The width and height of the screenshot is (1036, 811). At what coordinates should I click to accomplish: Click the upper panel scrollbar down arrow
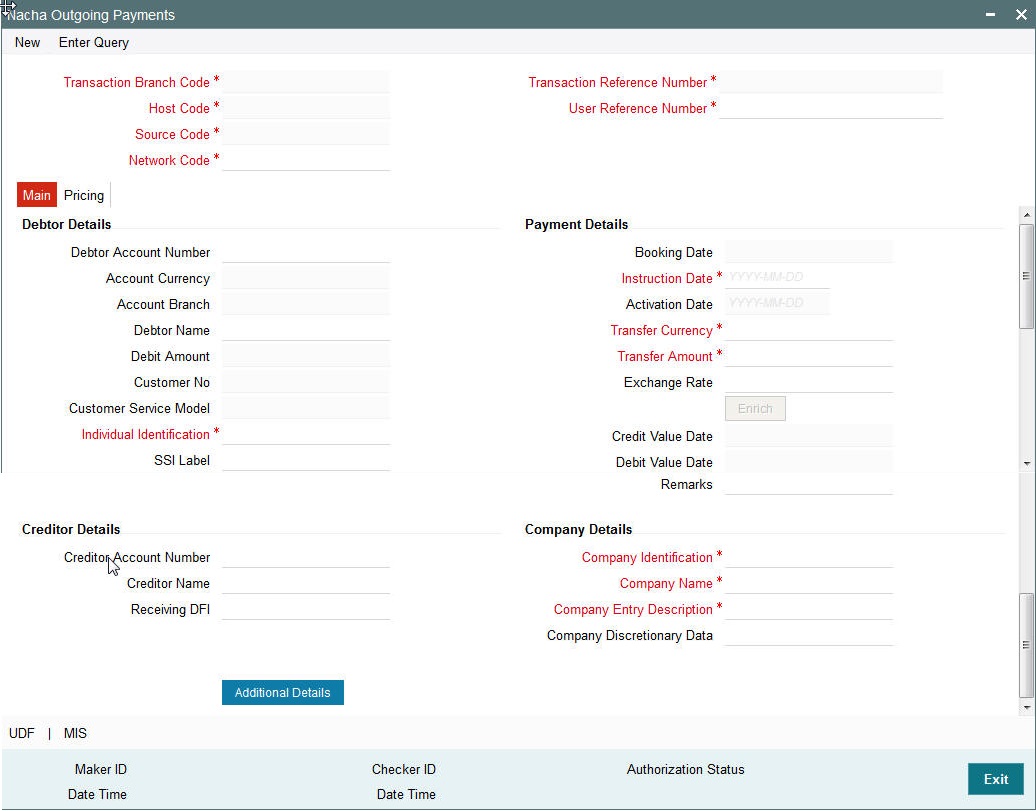click(1026, 463)
